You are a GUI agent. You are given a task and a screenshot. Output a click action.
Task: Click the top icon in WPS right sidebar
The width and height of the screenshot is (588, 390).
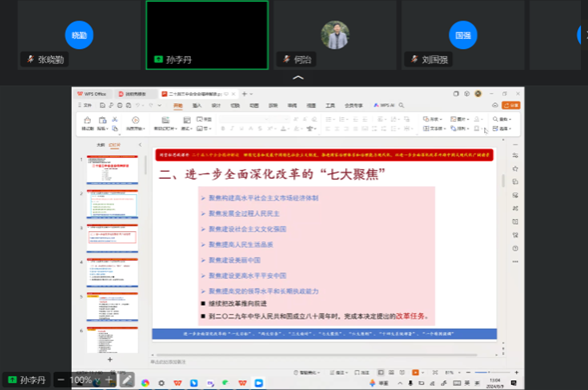[515, 155]
